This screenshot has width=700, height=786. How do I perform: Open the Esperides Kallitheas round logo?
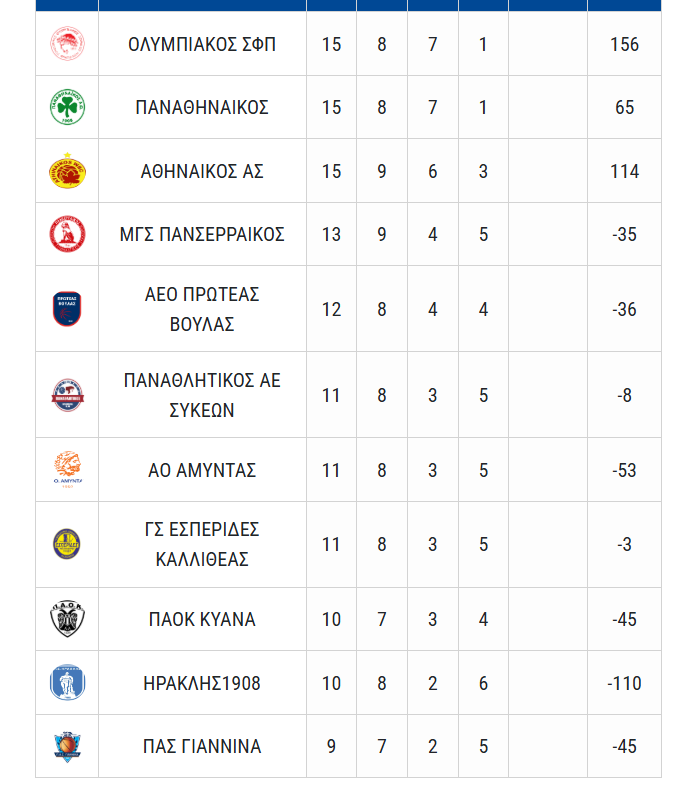click(67, 544)
